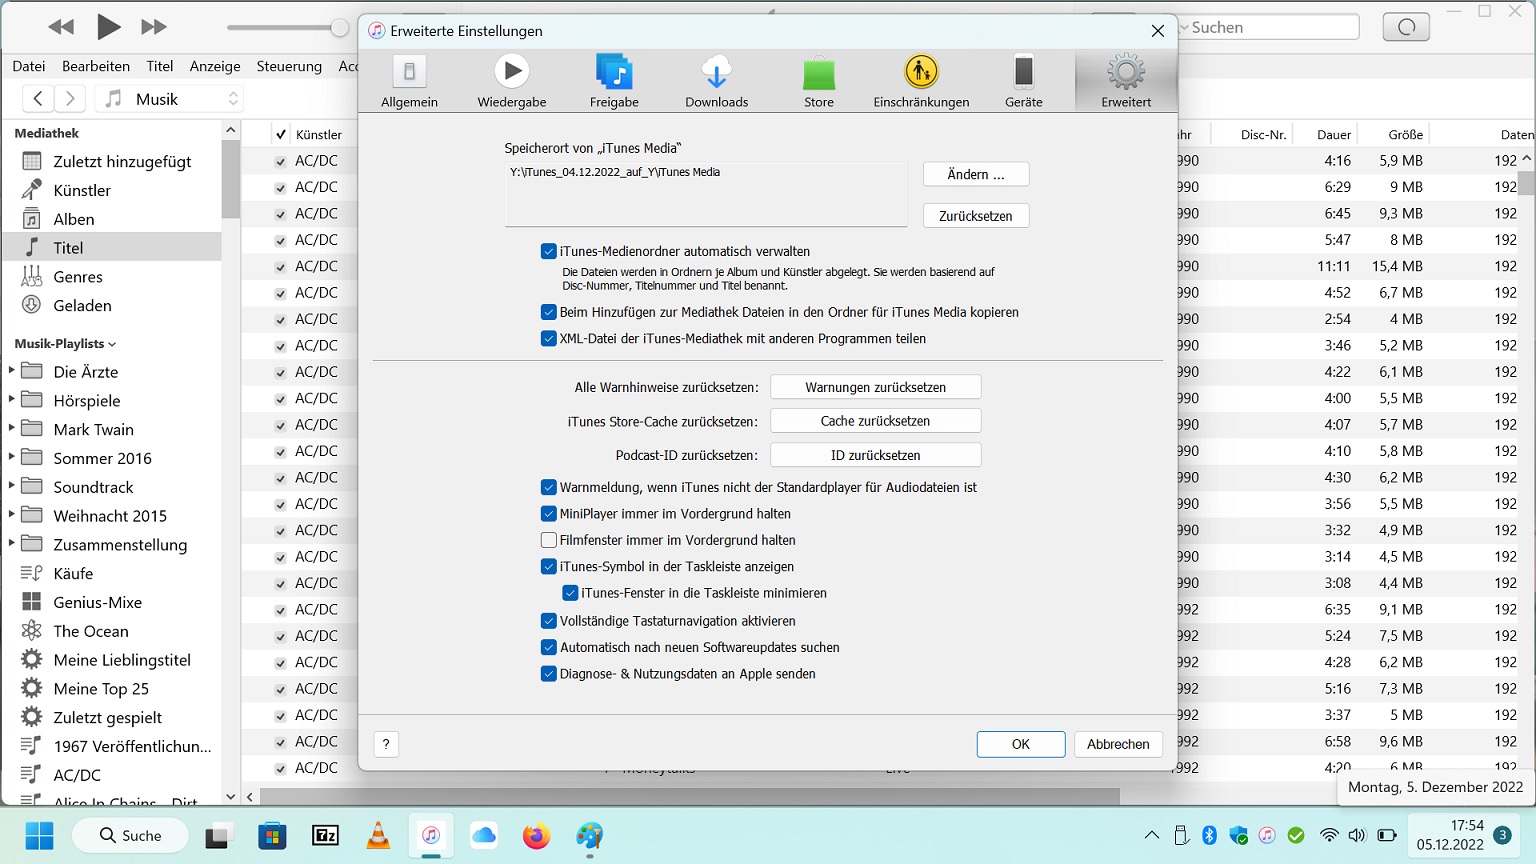This screenshot has height=864, width=1536.
Task: Open the Allgemein preferences tab
Action: tap(409, 81)
